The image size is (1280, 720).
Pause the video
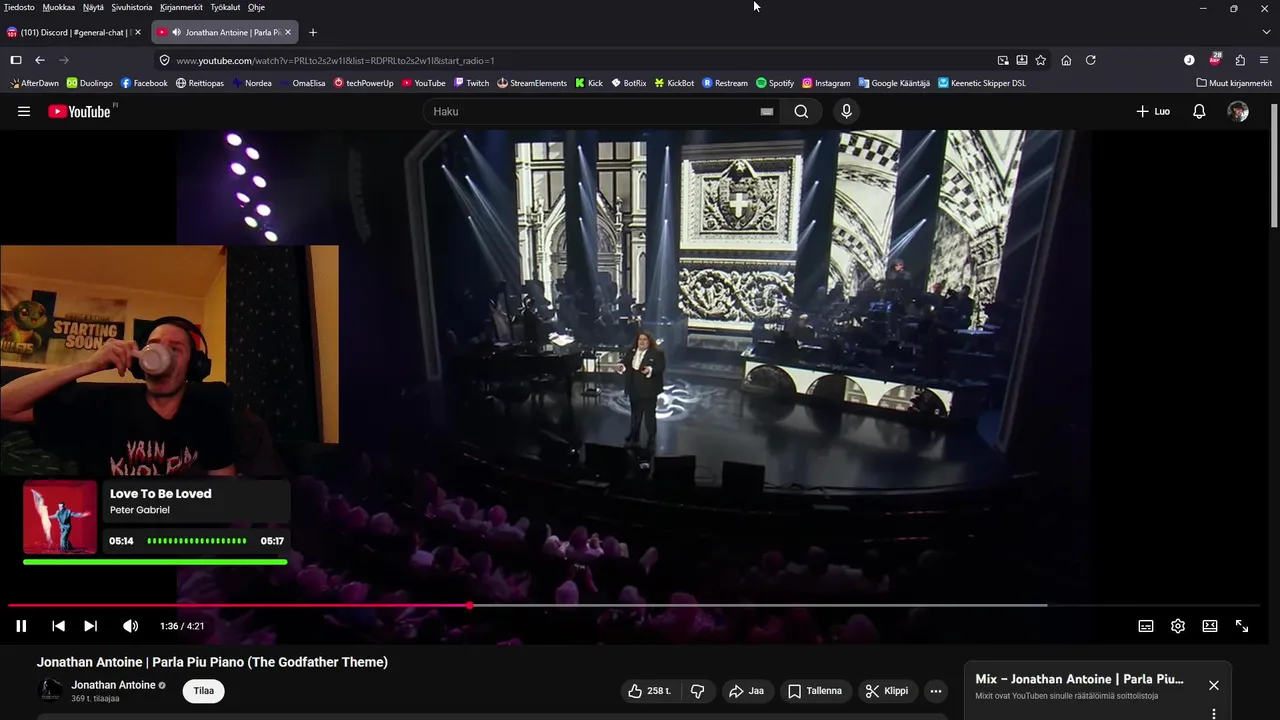point(21,626)
